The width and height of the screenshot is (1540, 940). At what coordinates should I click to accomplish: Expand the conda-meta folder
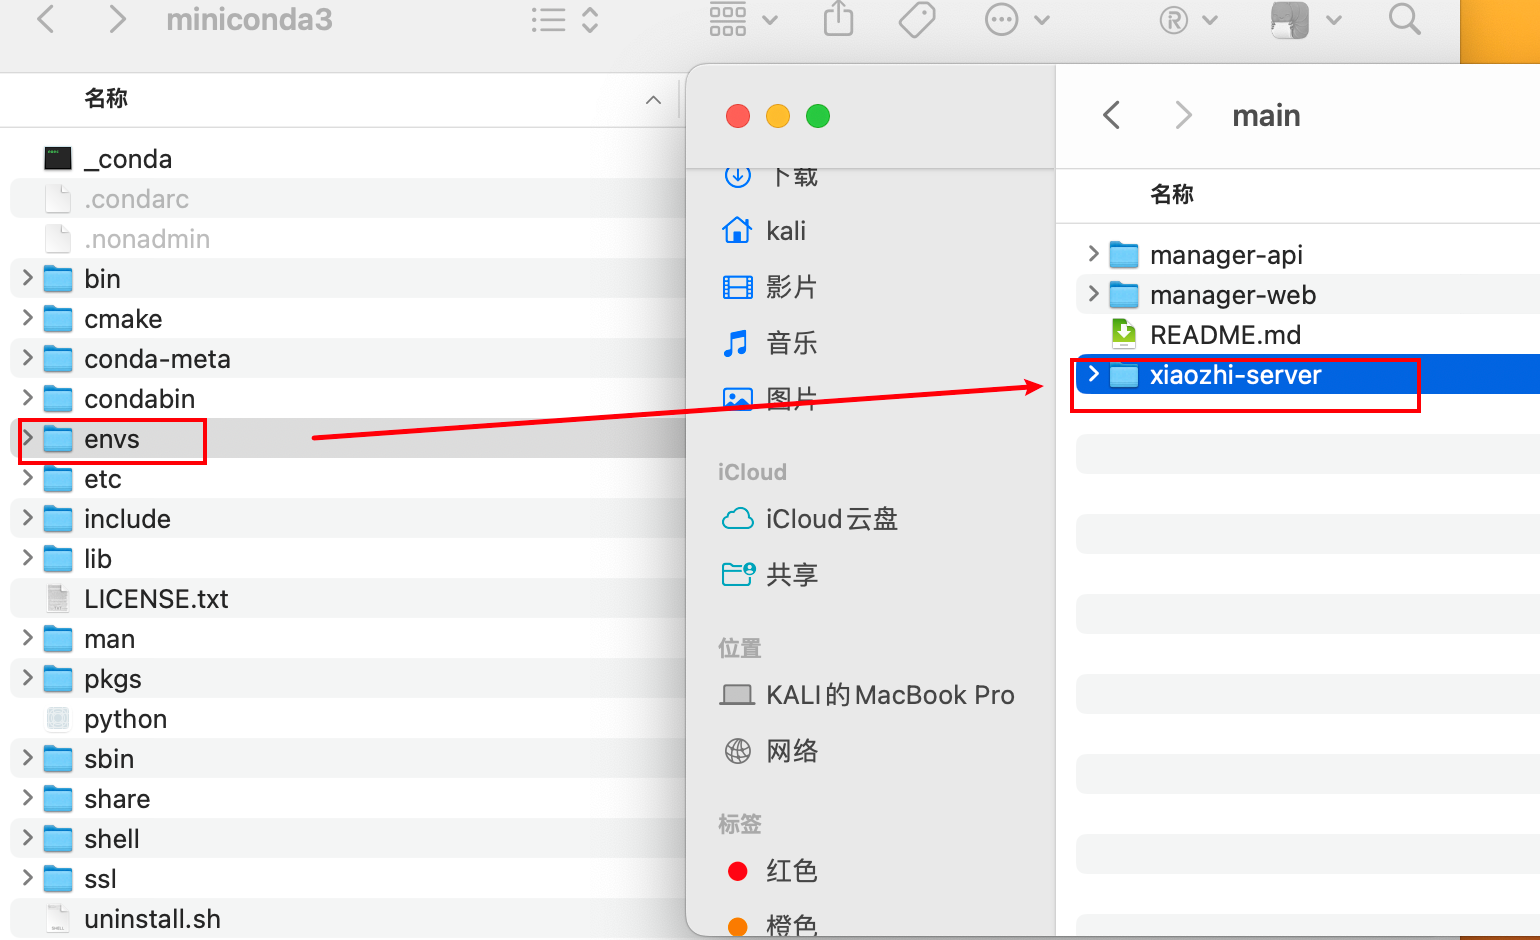pos(28,358)
